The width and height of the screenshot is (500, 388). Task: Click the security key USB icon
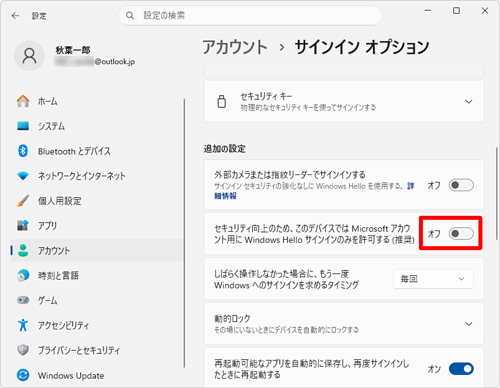222,101
